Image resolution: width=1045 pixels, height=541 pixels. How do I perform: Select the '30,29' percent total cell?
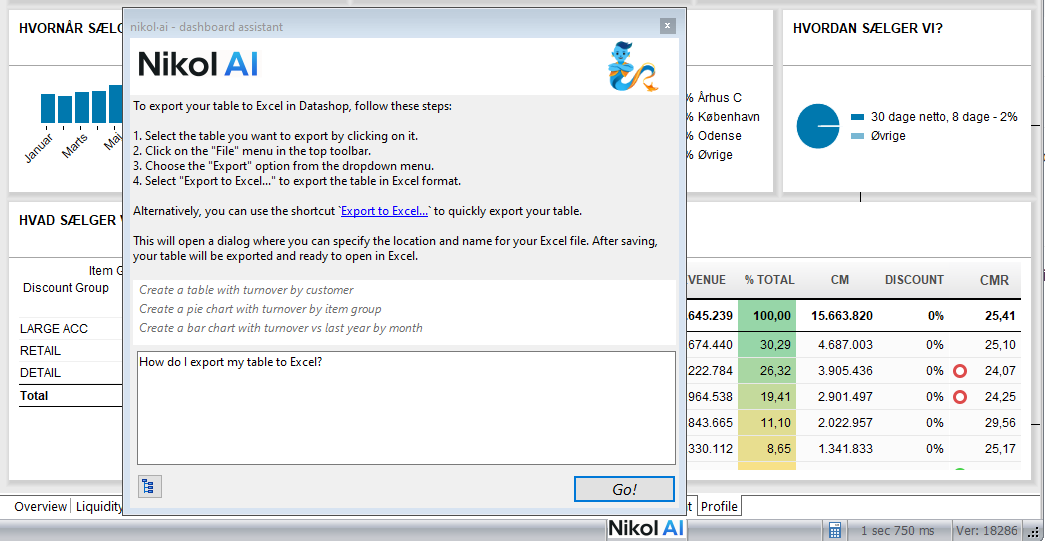pyautogui.click(x=767, y=344)
